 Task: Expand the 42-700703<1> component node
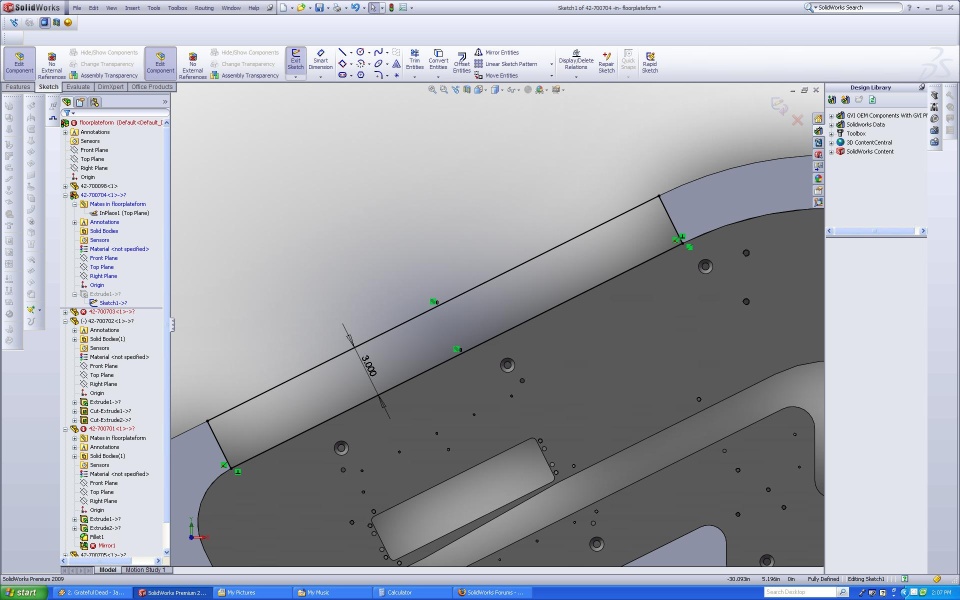coord(66,312)
